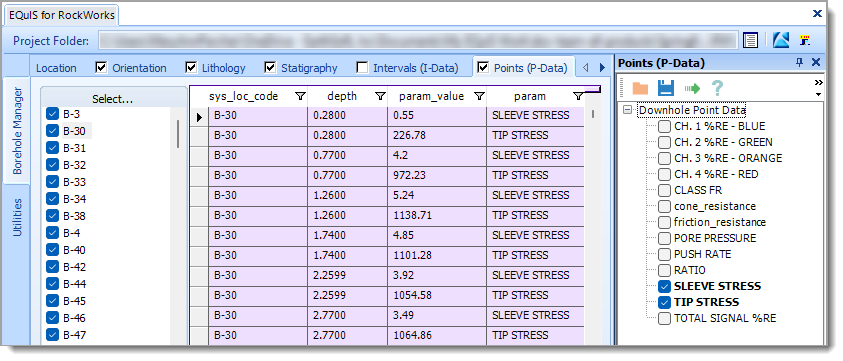The width and height of the screenshot is (843, 361).
Task: Toggle the Orientation tab checkbox
Action: 101,67
